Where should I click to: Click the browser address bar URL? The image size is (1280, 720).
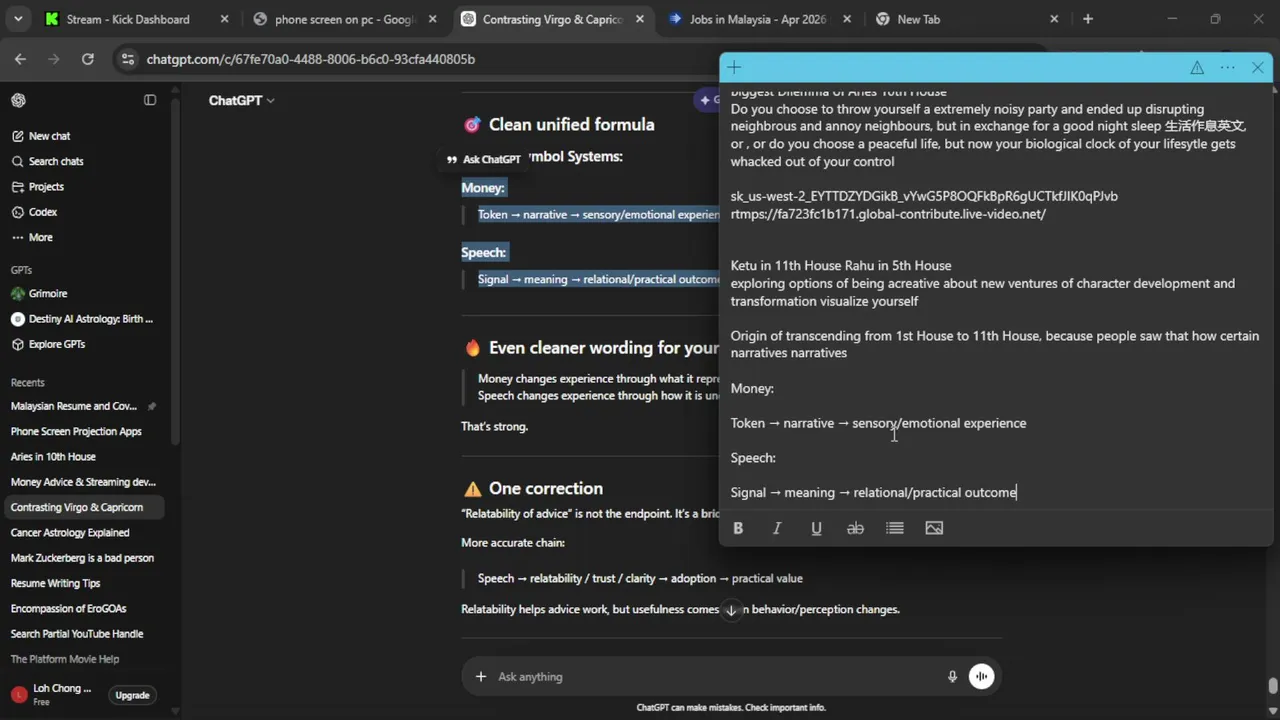[311, 59]
